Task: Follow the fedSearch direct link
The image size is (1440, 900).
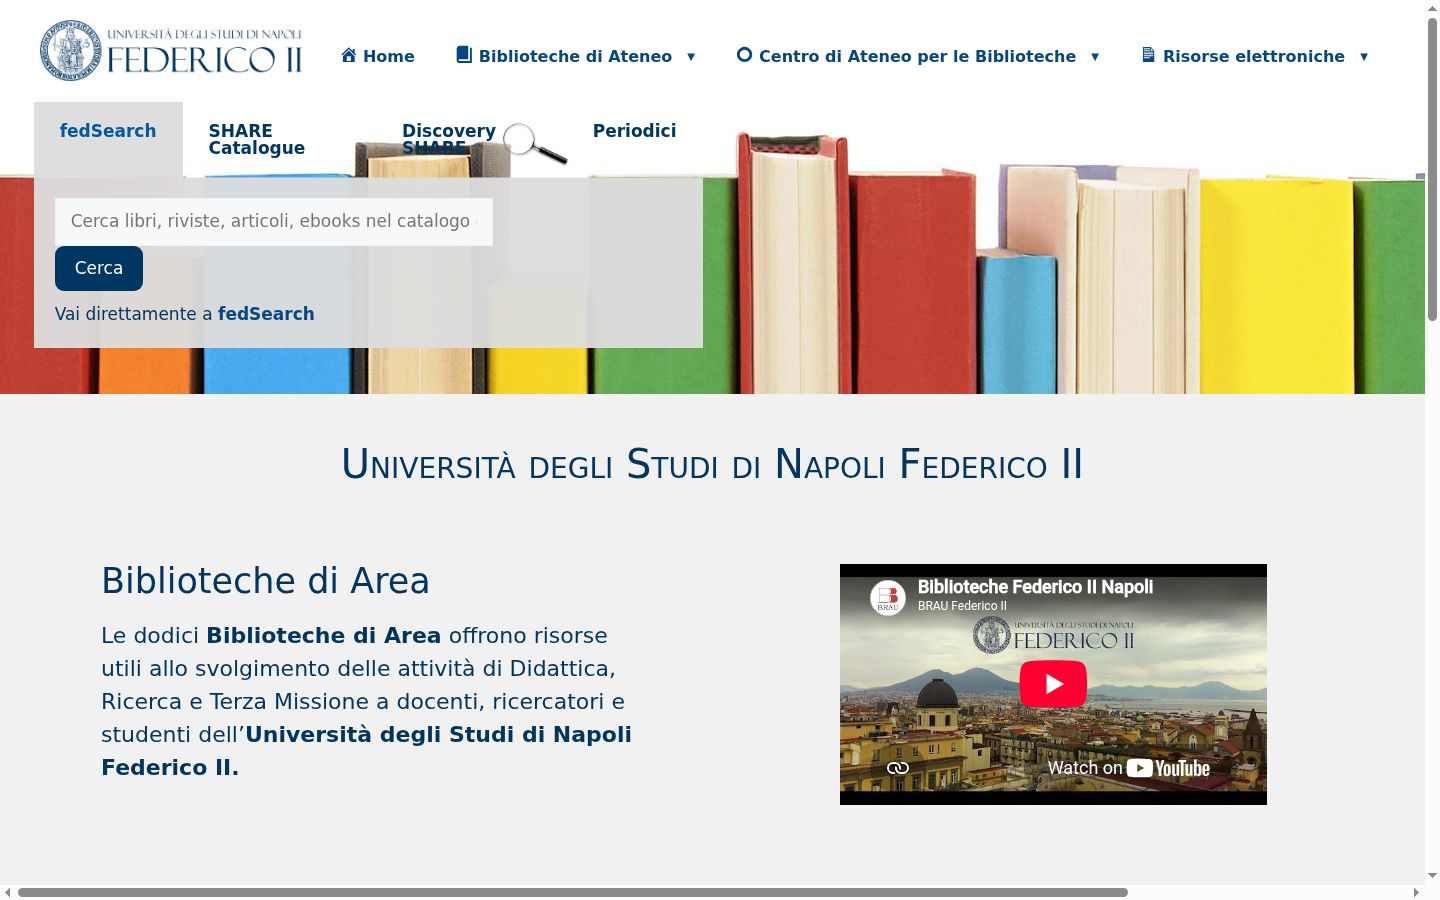Action: 266,314
